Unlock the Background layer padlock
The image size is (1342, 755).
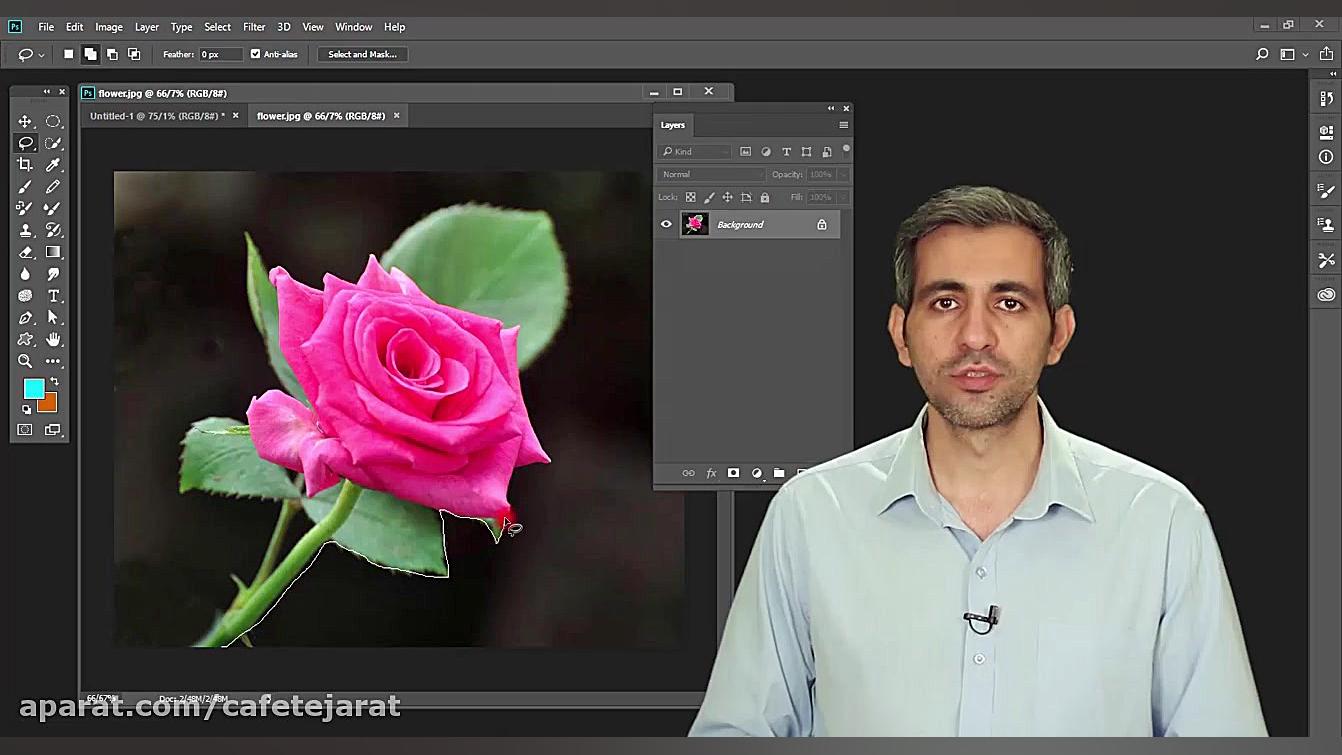tap(821, 224)
